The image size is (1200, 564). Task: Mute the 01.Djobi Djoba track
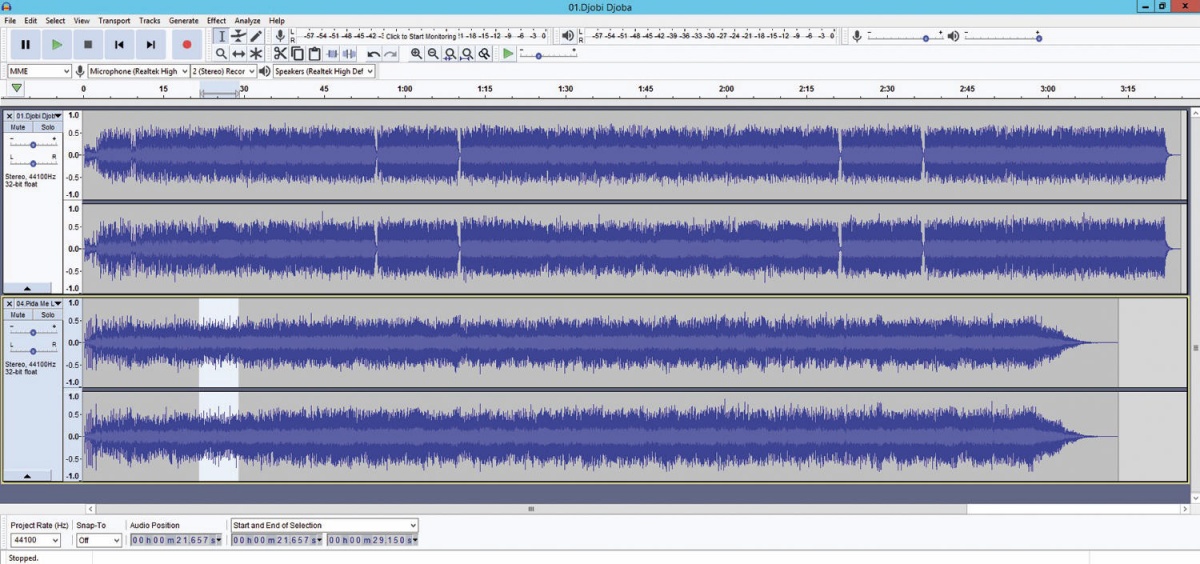[x=19, y=128]
